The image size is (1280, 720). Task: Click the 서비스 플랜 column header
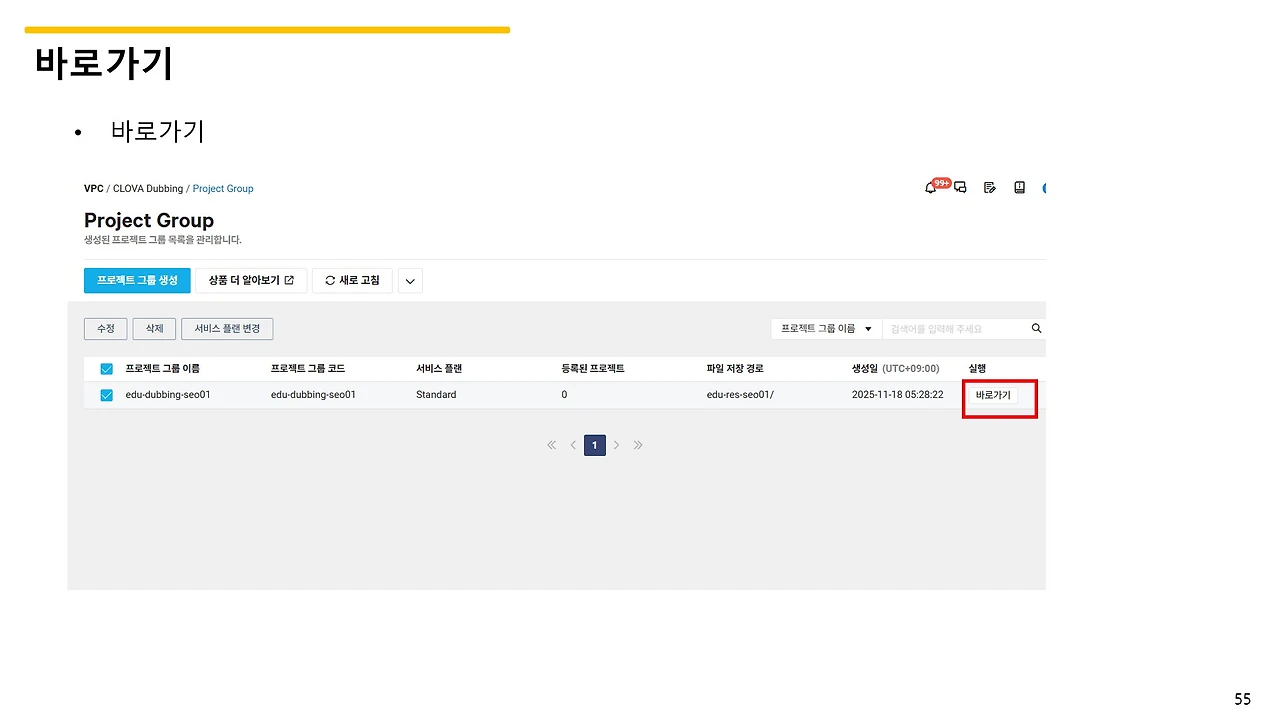pyautogui.click(x=439, y=369)
